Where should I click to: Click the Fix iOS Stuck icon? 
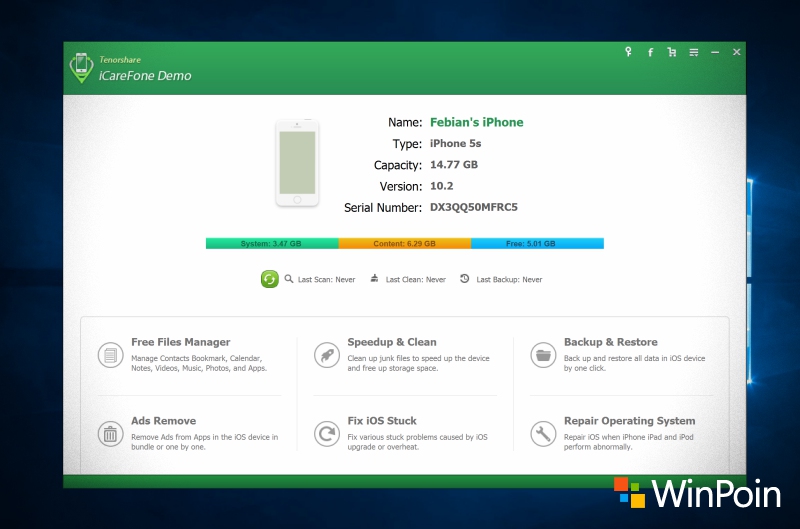[326, 433]
